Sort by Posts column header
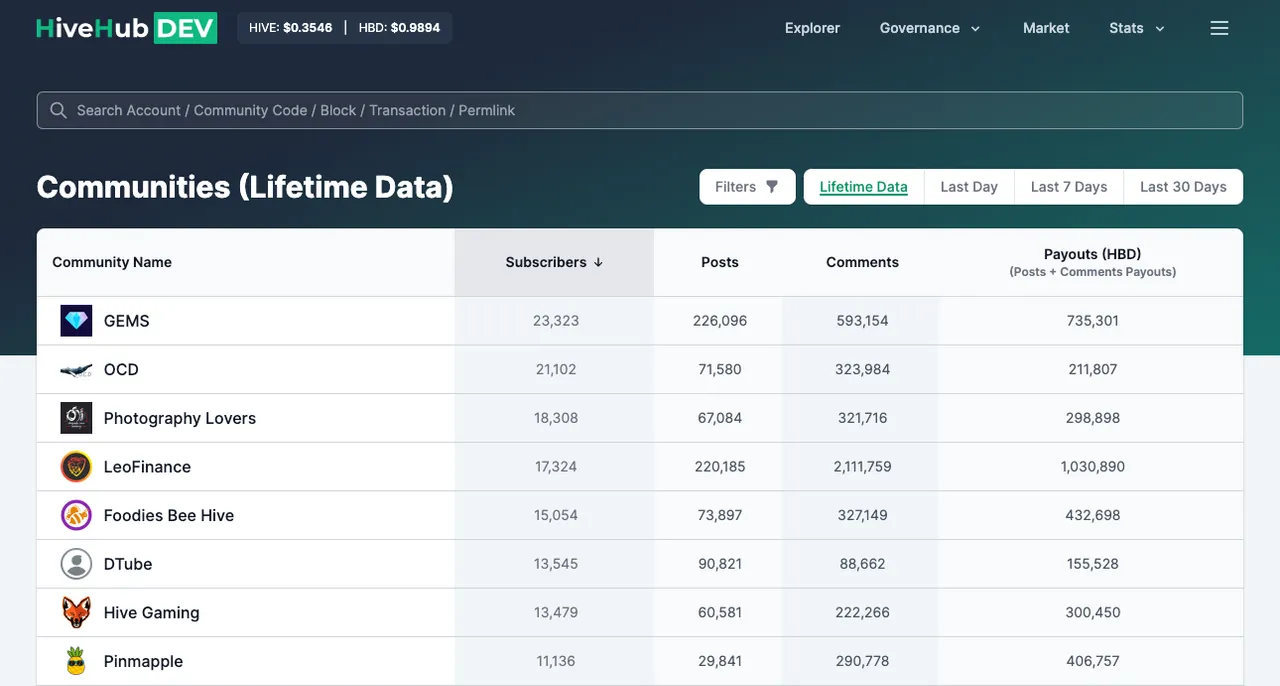Image resolution: width=1280 pixels, height=686 pixels. 720,262
